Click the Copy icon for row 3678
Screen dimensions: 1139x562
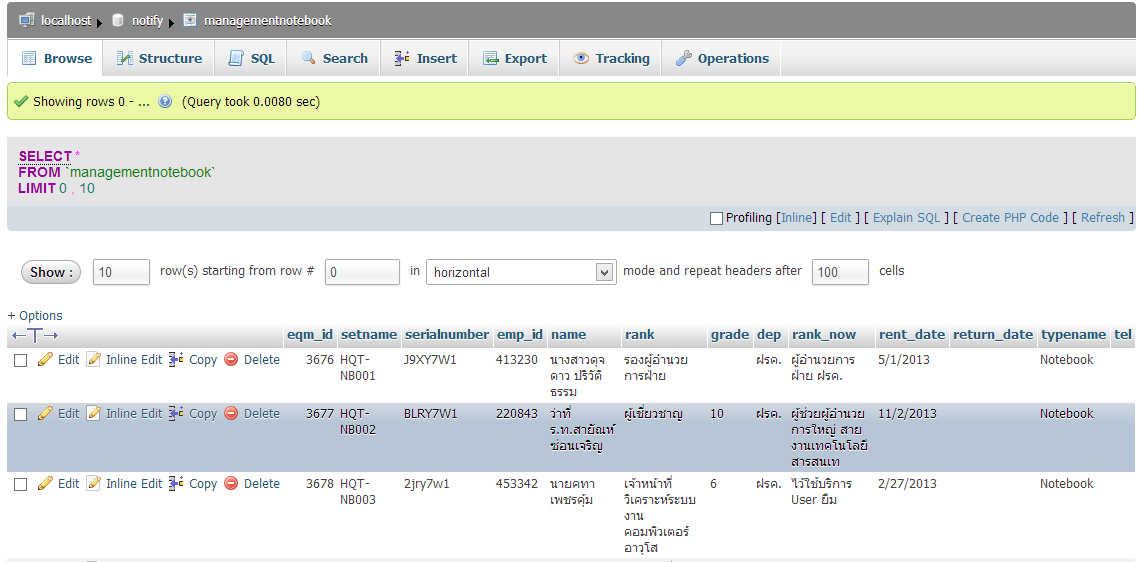pos(176,484)
